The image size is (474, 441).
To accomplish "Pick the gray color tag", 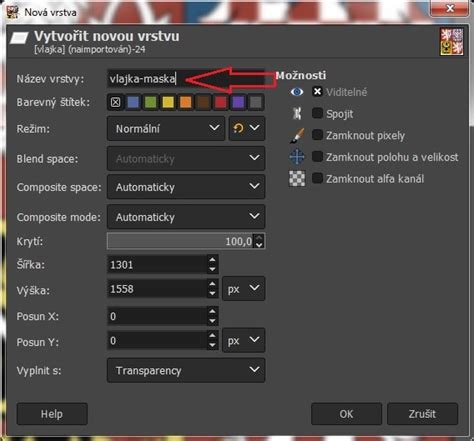I will 256,102.
